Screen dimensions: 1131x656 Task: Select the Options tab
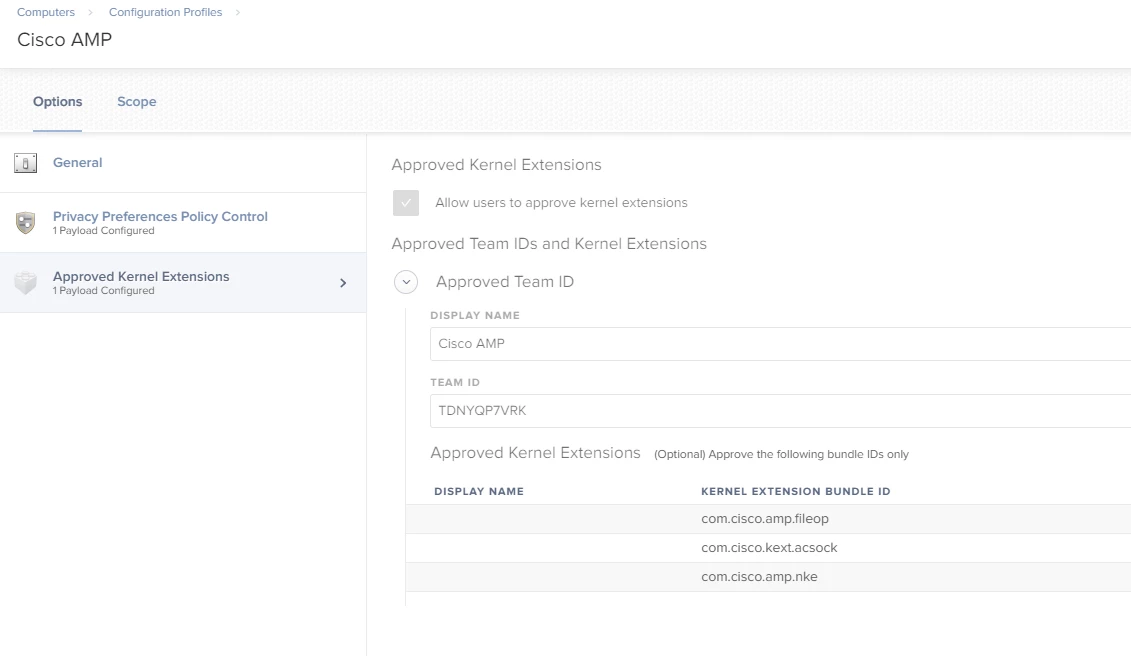[58, 102]
